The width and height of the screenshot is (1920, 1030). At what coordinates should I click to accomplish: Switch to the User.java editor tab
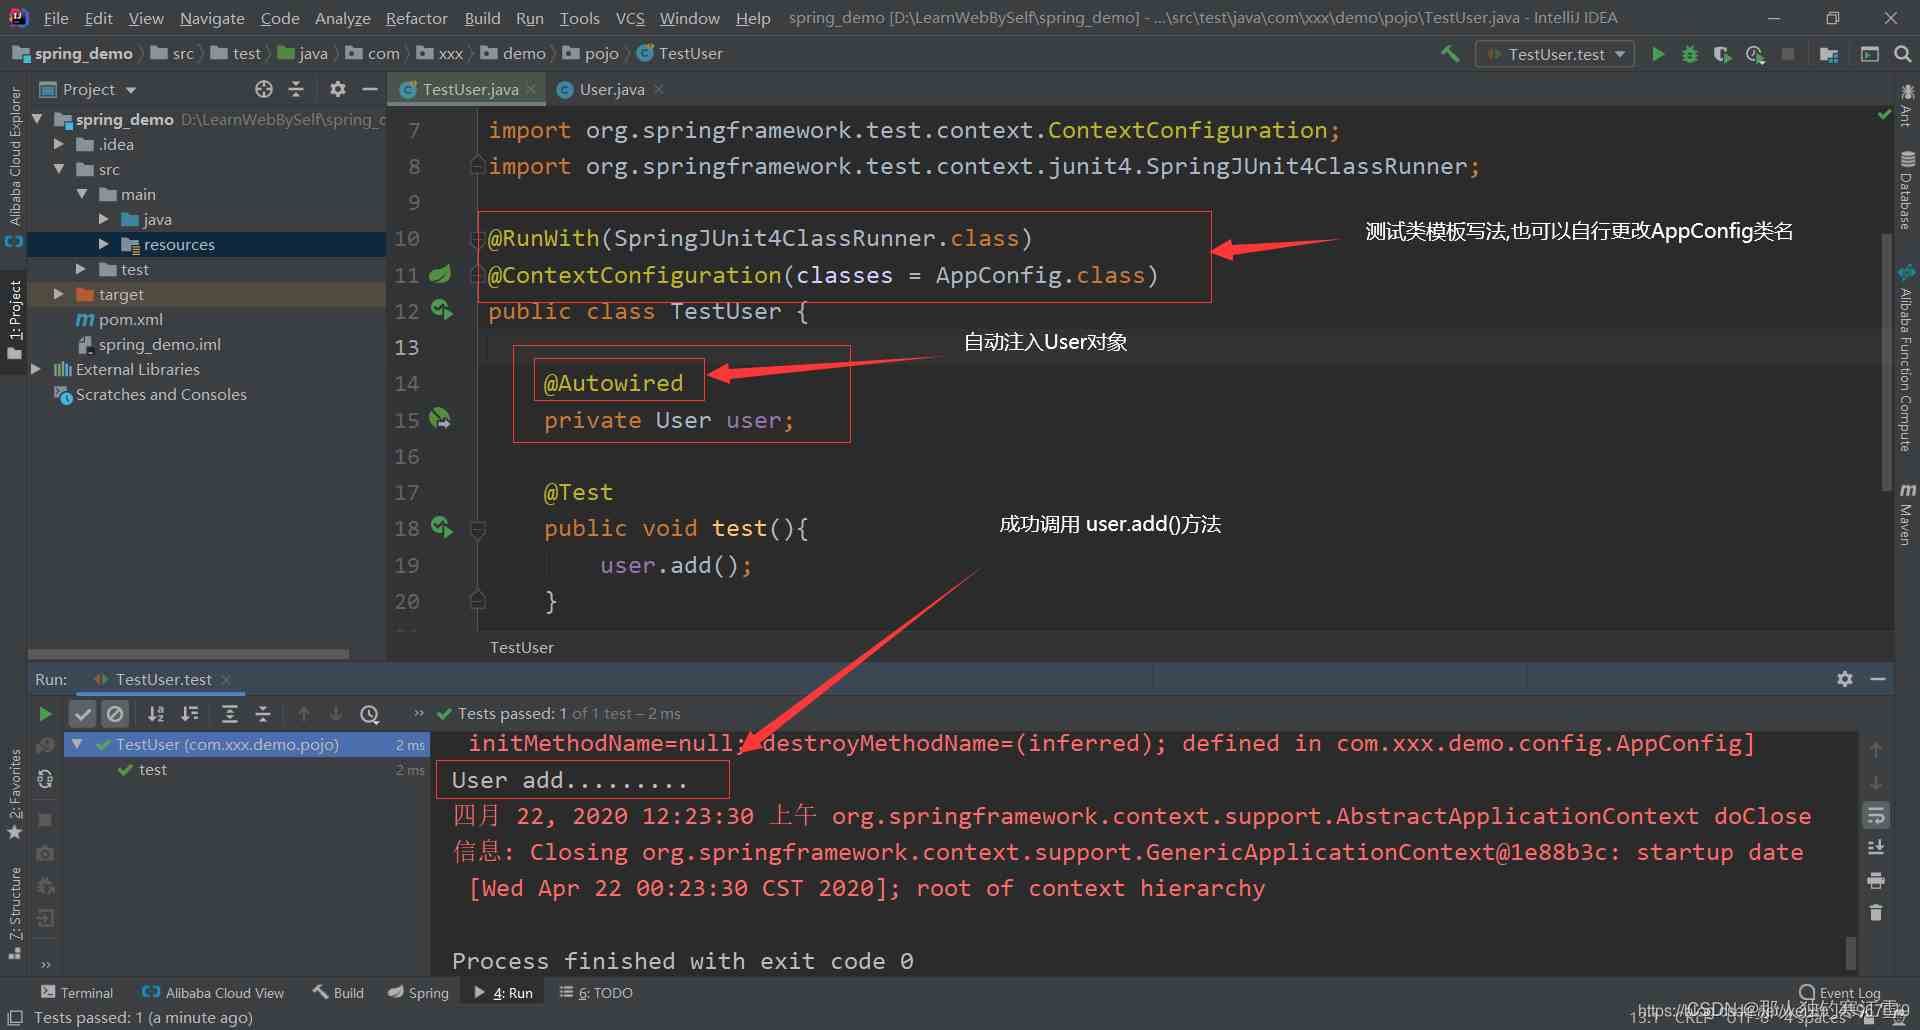611,89
